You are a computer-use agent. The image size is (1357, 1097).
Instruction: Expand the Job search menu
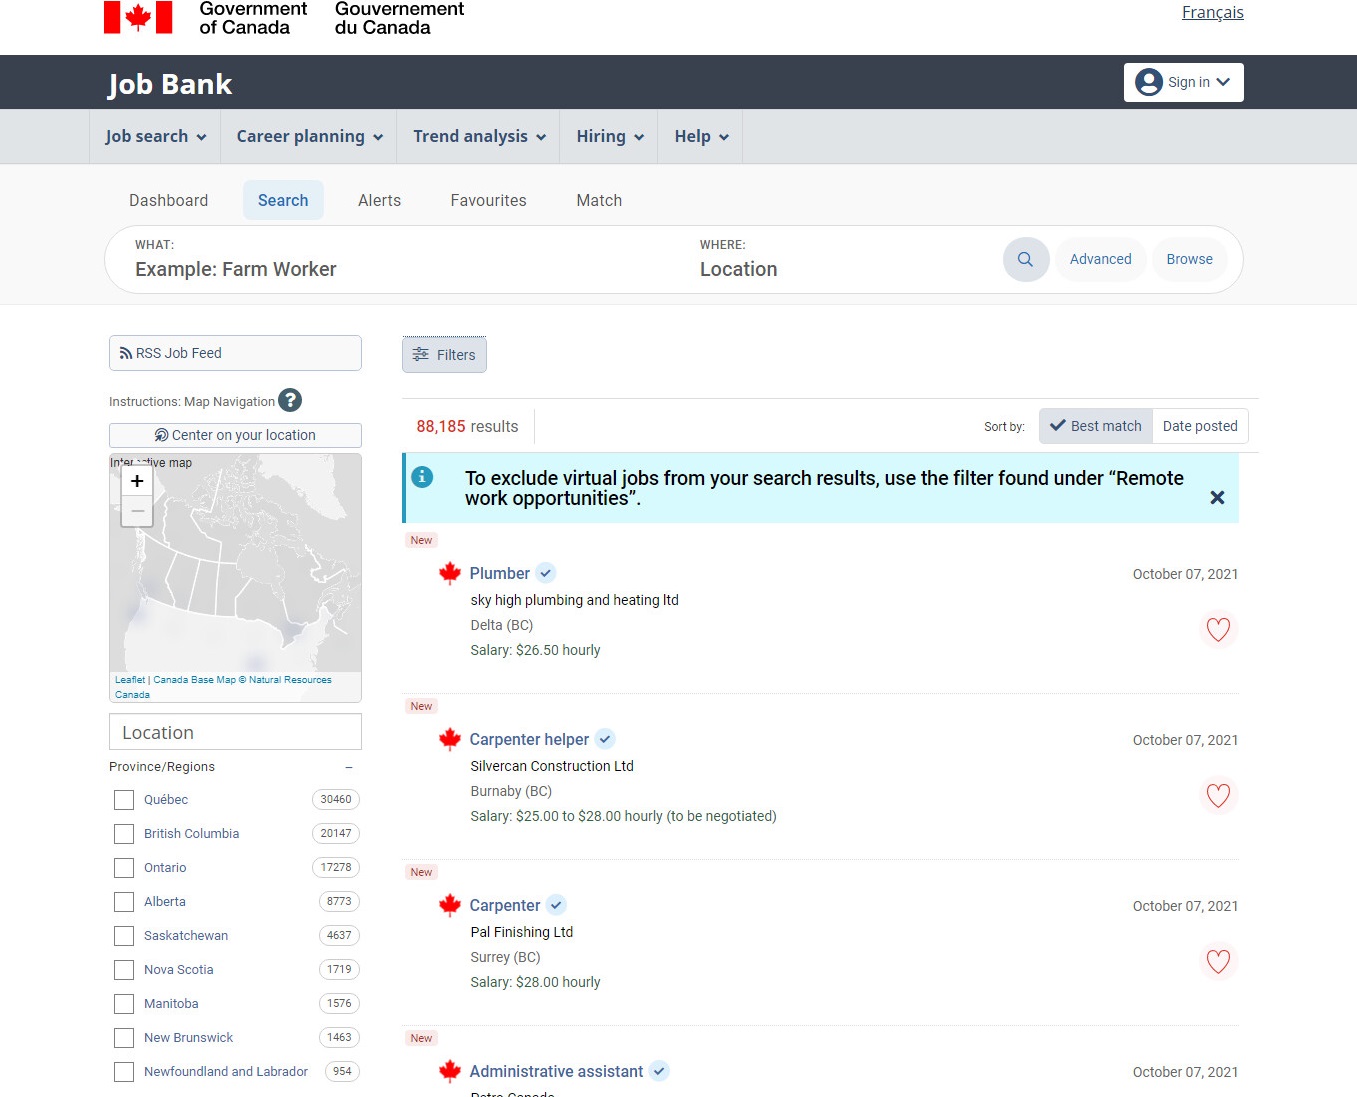[x=155, y=136]
